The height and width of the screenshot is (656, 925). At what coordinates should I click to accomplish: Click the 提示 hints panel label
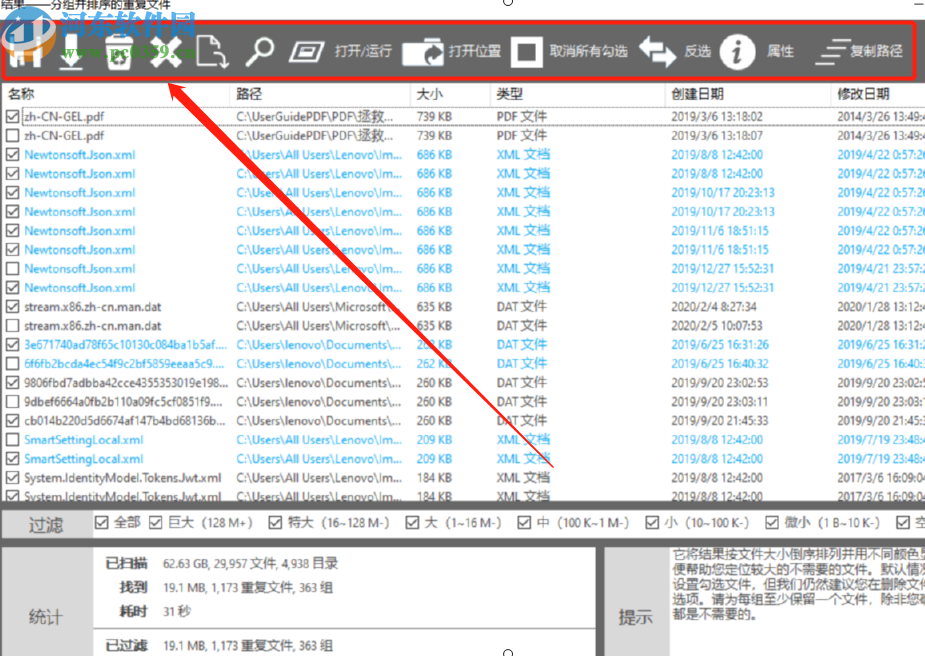(638, 615)
